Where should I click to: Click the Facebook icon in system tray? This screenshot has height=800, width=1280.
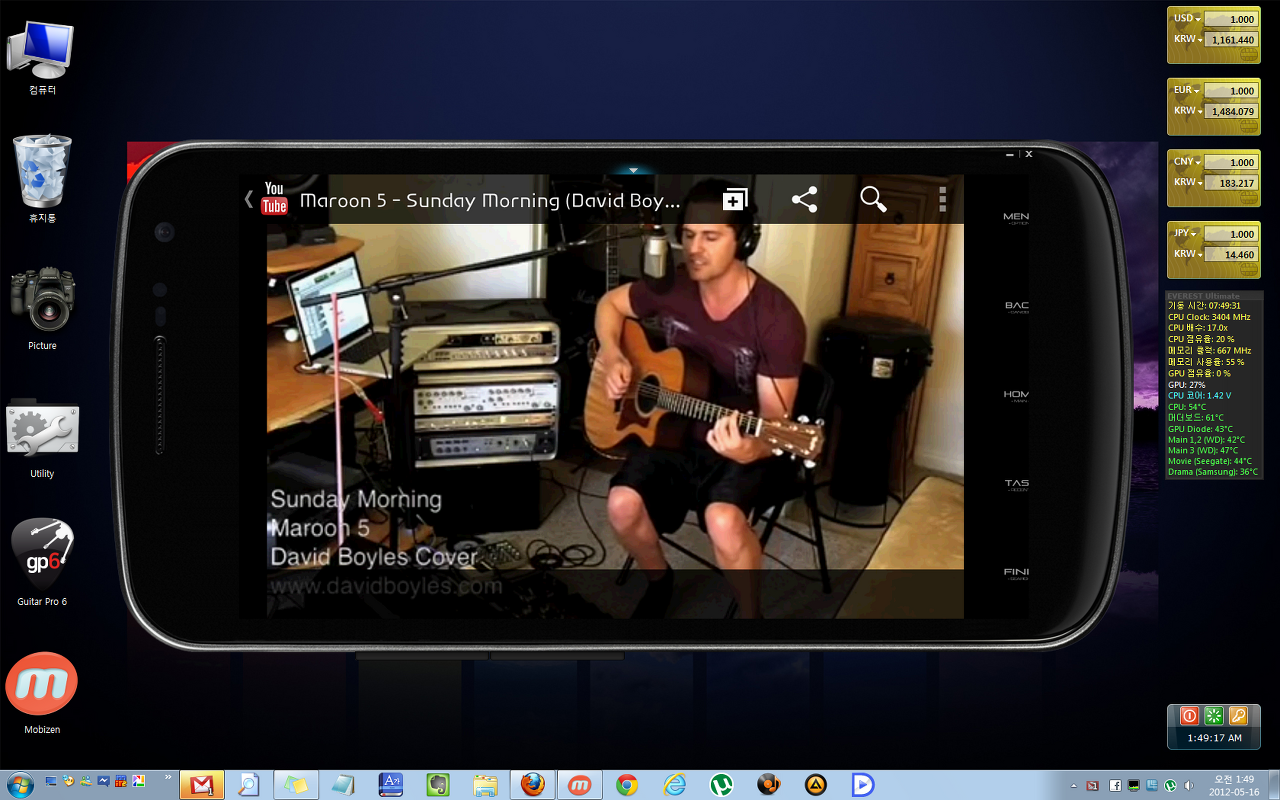(1115, 786)
